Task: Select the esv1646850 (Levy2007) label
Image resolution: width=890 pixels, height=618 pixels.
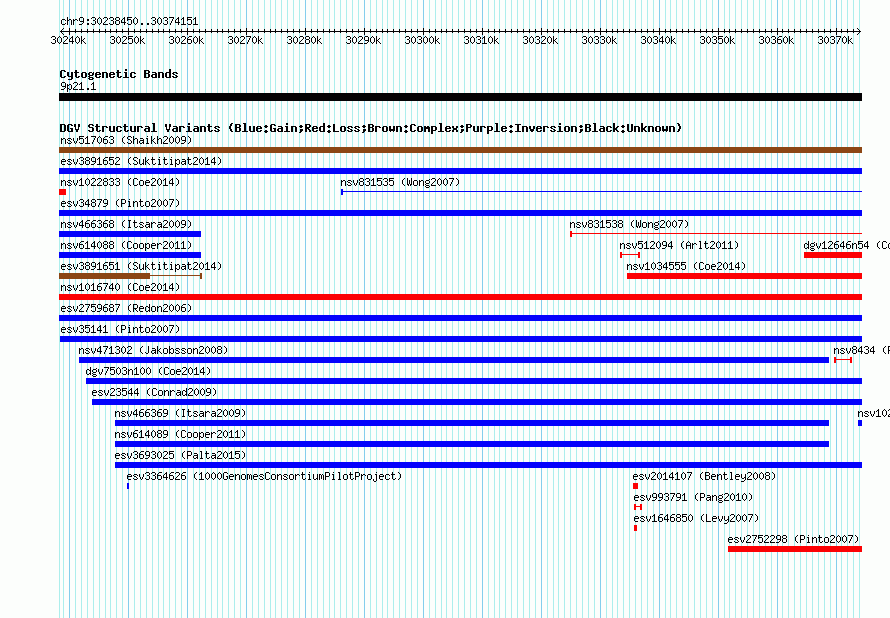Action: pos(696,518)
